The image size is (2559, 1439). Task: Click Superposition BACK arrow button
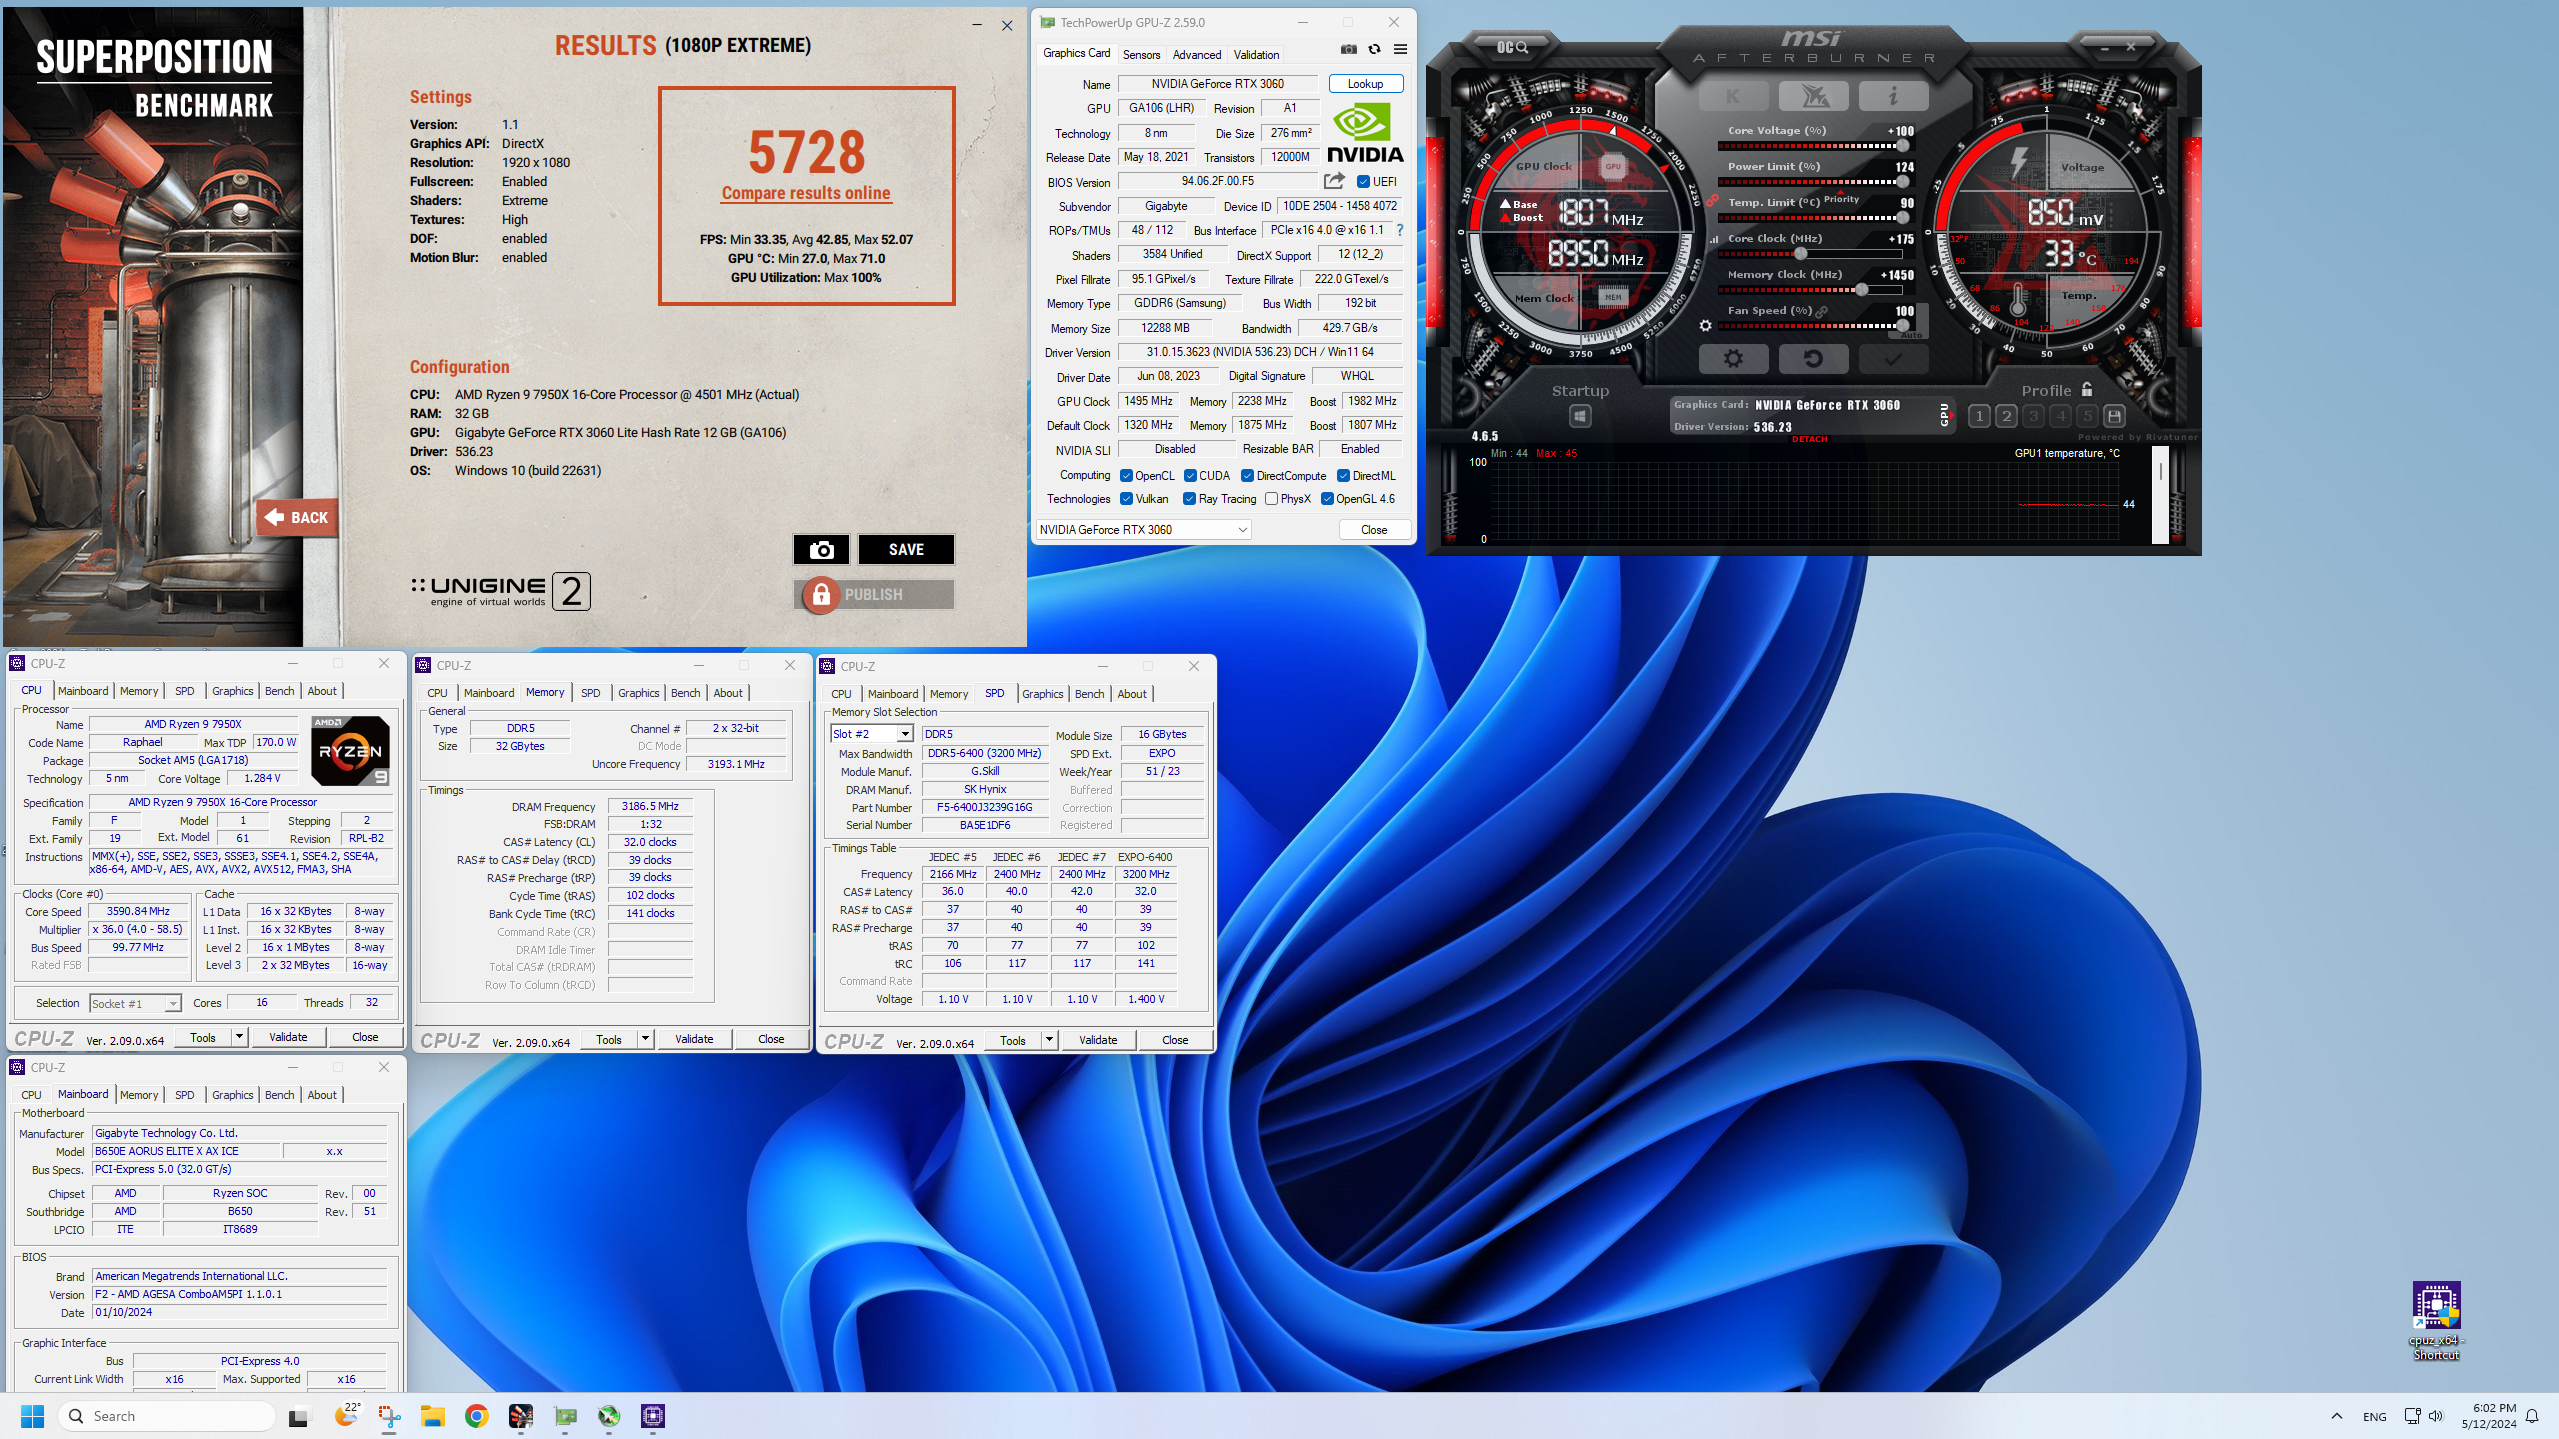(297, 517)
